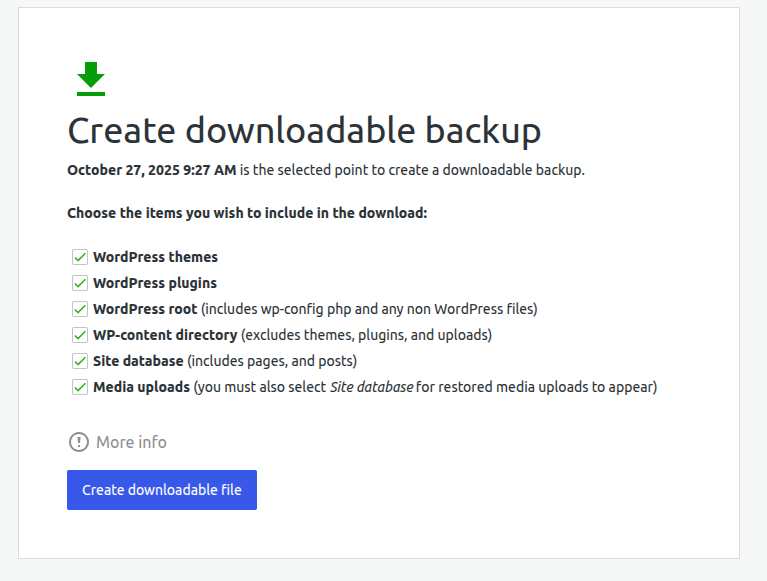Open the More info link text
The height and width of the screenshot is (581, 767).
click(131, 442)
